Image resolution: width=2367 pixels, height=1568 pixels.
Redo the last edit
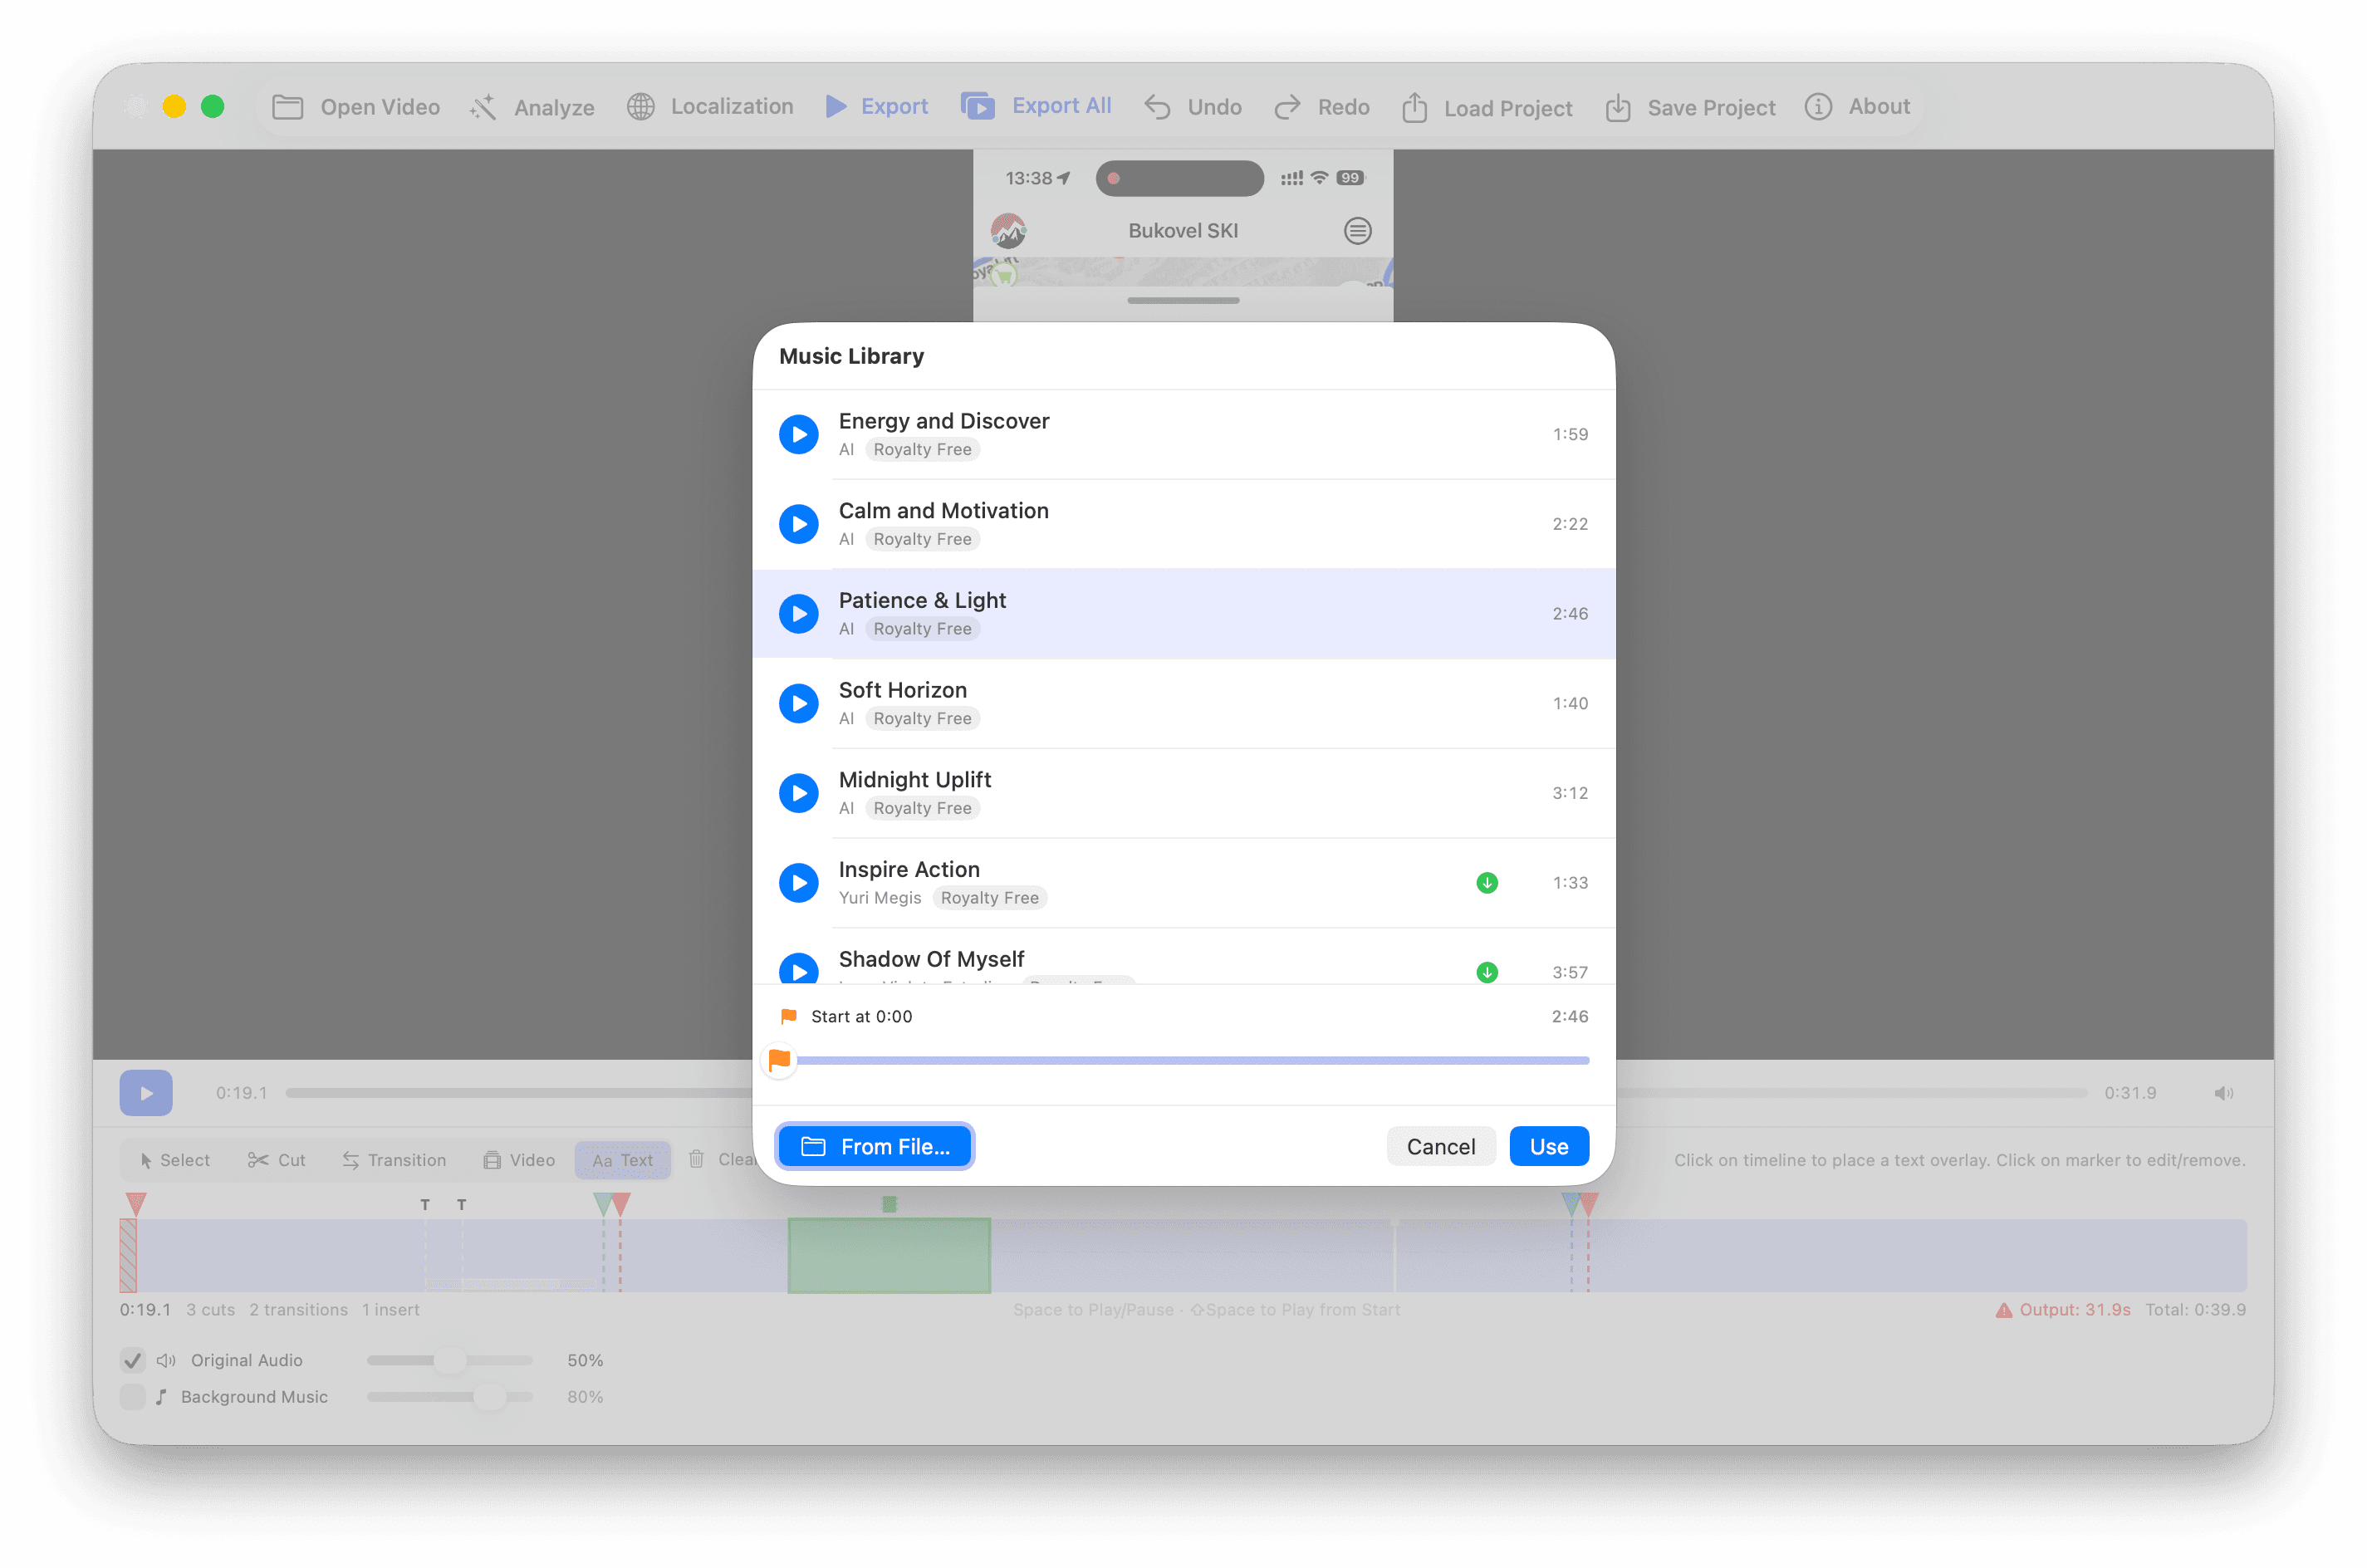pyautogui.click(x=1322, y=107)
